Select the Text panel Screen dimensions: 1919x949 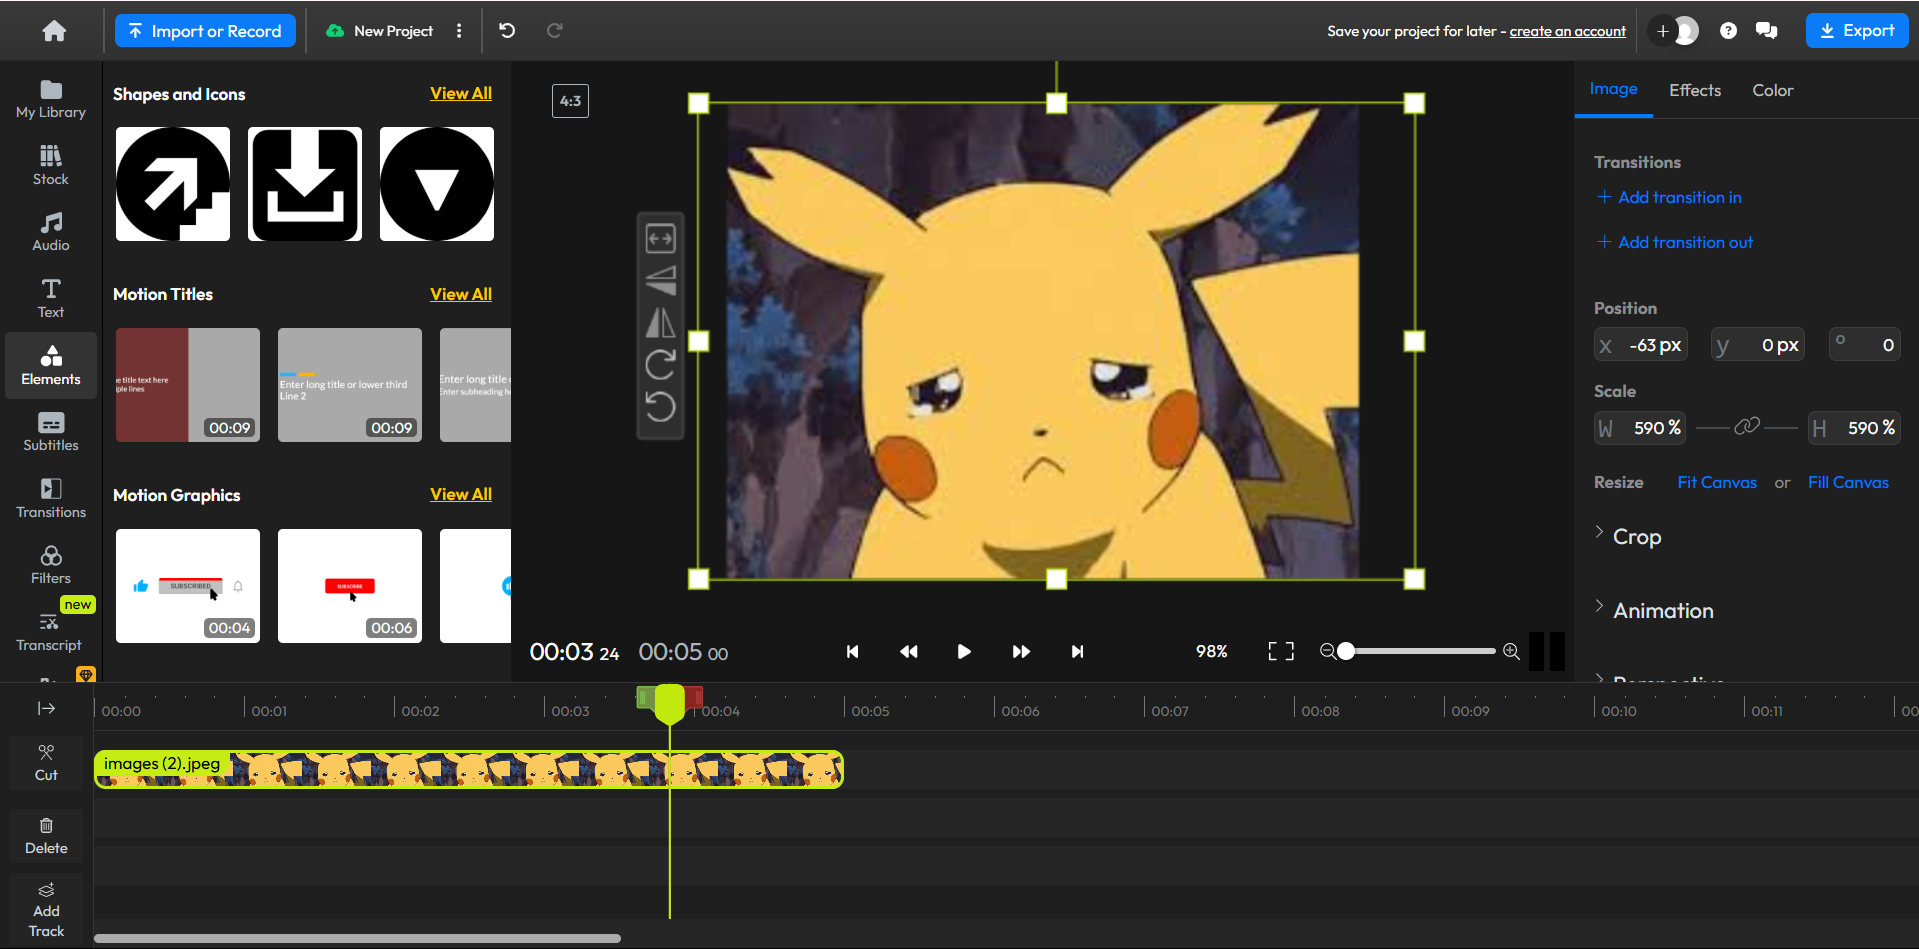(x=49, y=297)
